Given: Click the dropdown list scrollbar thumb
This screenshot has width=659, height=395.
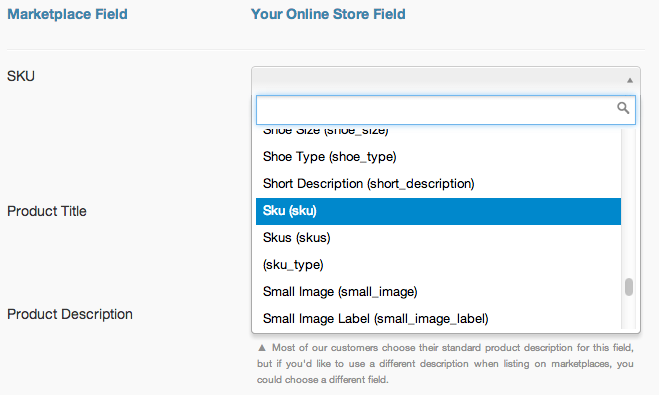Looking at the screenshot, I should point(629,287).
